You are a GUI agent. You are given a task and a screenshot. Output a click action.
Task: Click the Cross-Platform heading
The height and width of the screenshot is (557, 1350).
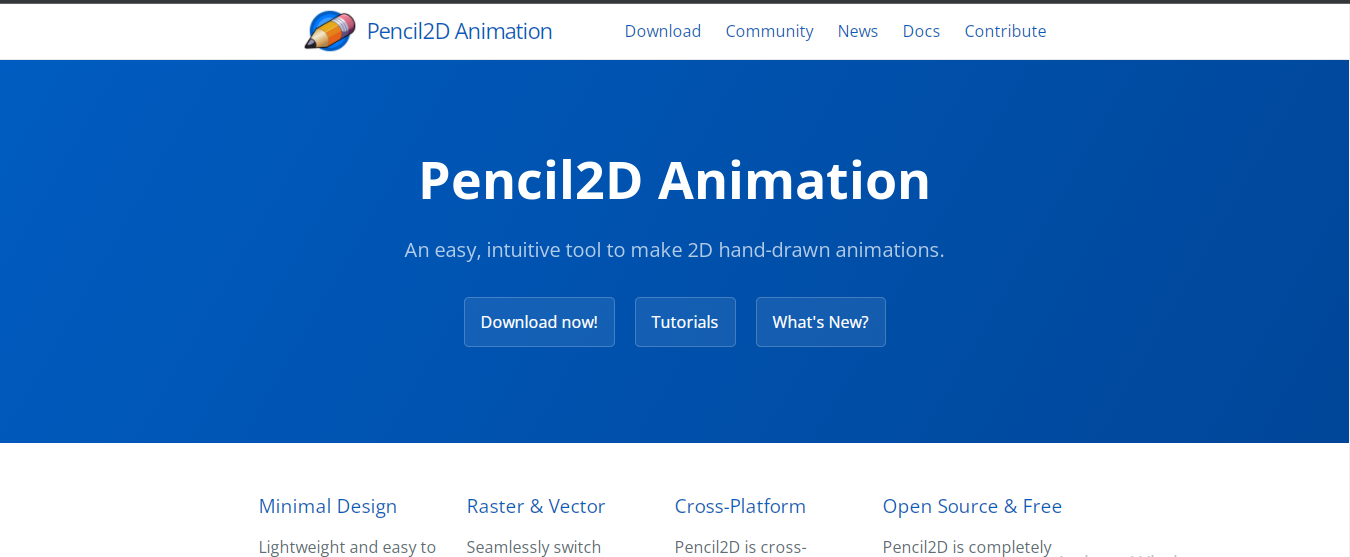point(740,506)
